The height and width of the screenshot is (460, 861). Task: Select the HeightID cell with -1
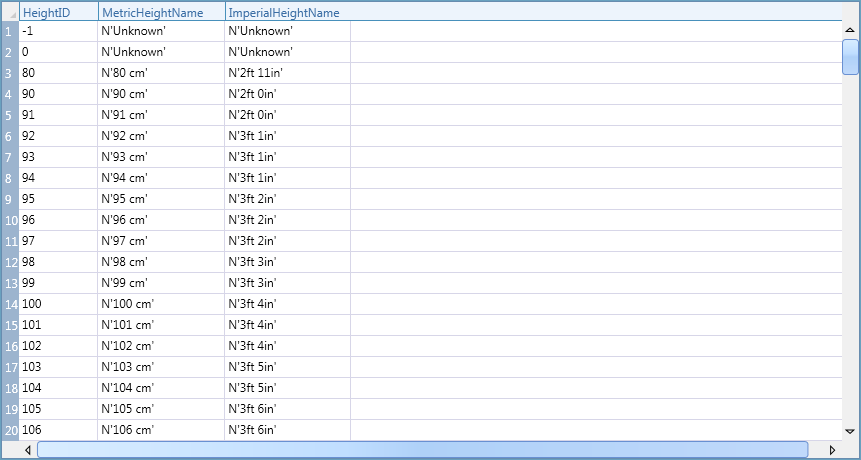click(59, 31)
